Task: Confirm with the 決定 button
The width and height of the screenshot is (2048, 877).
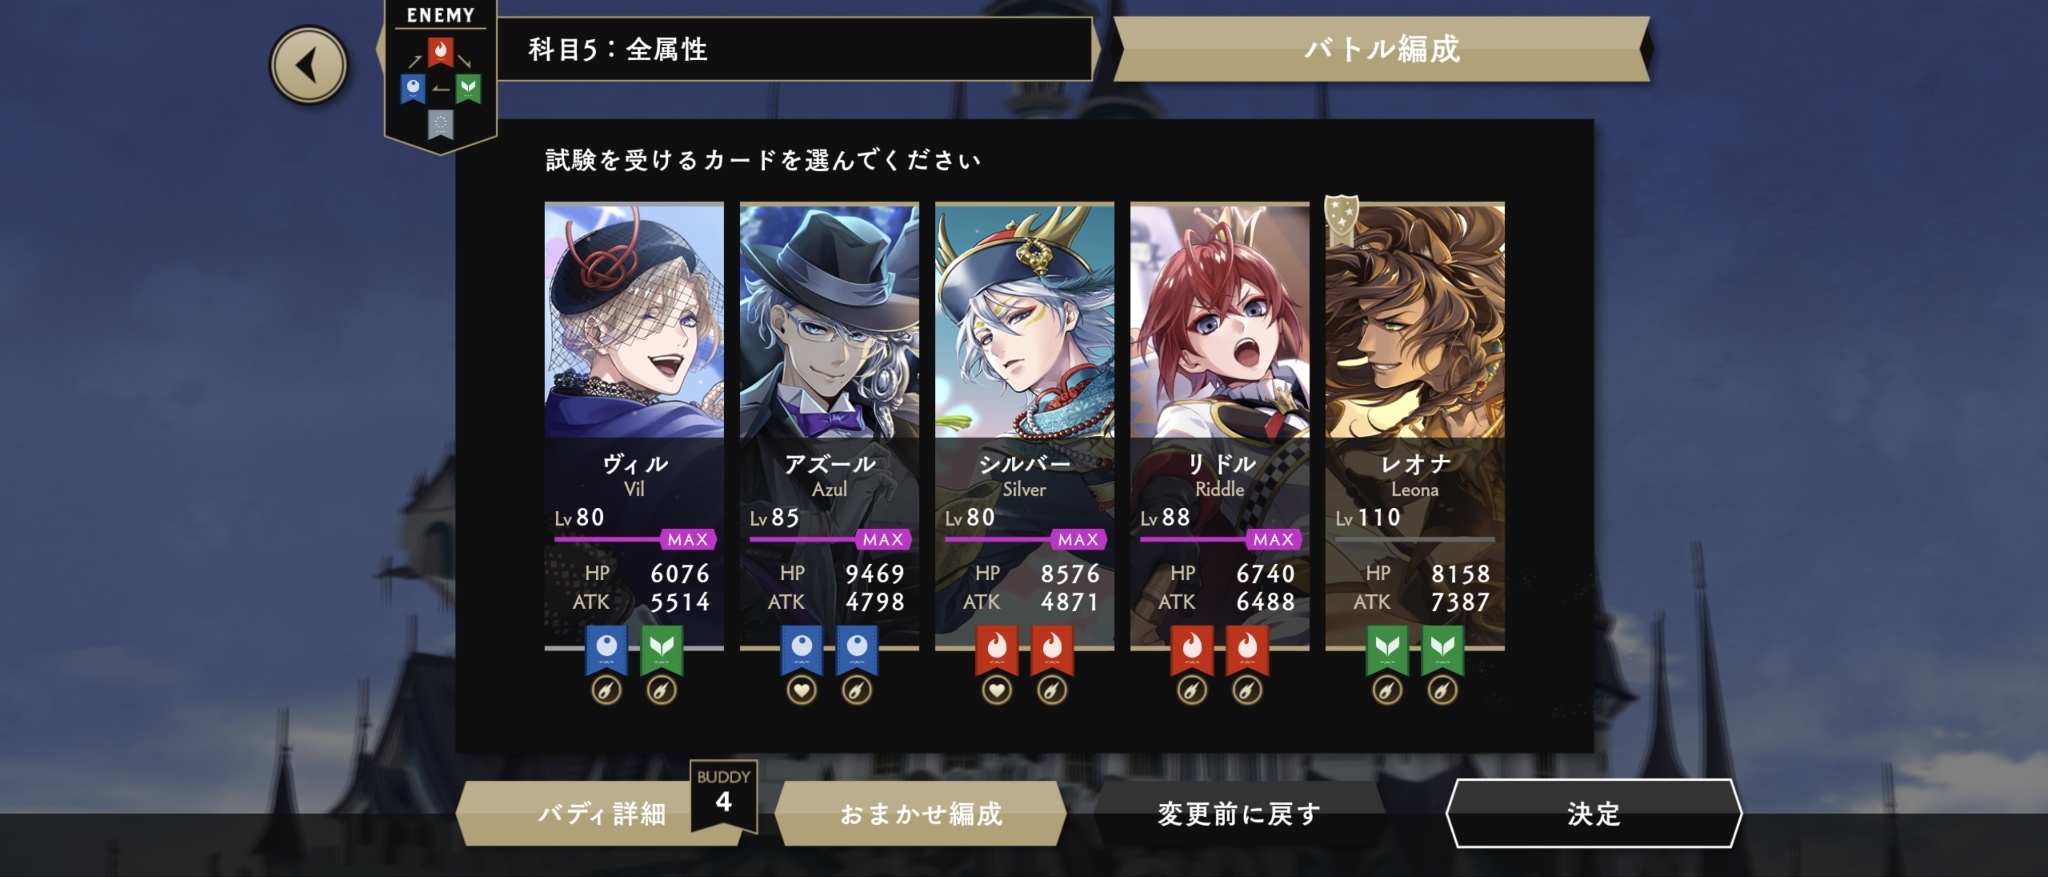Action: 1594,813
